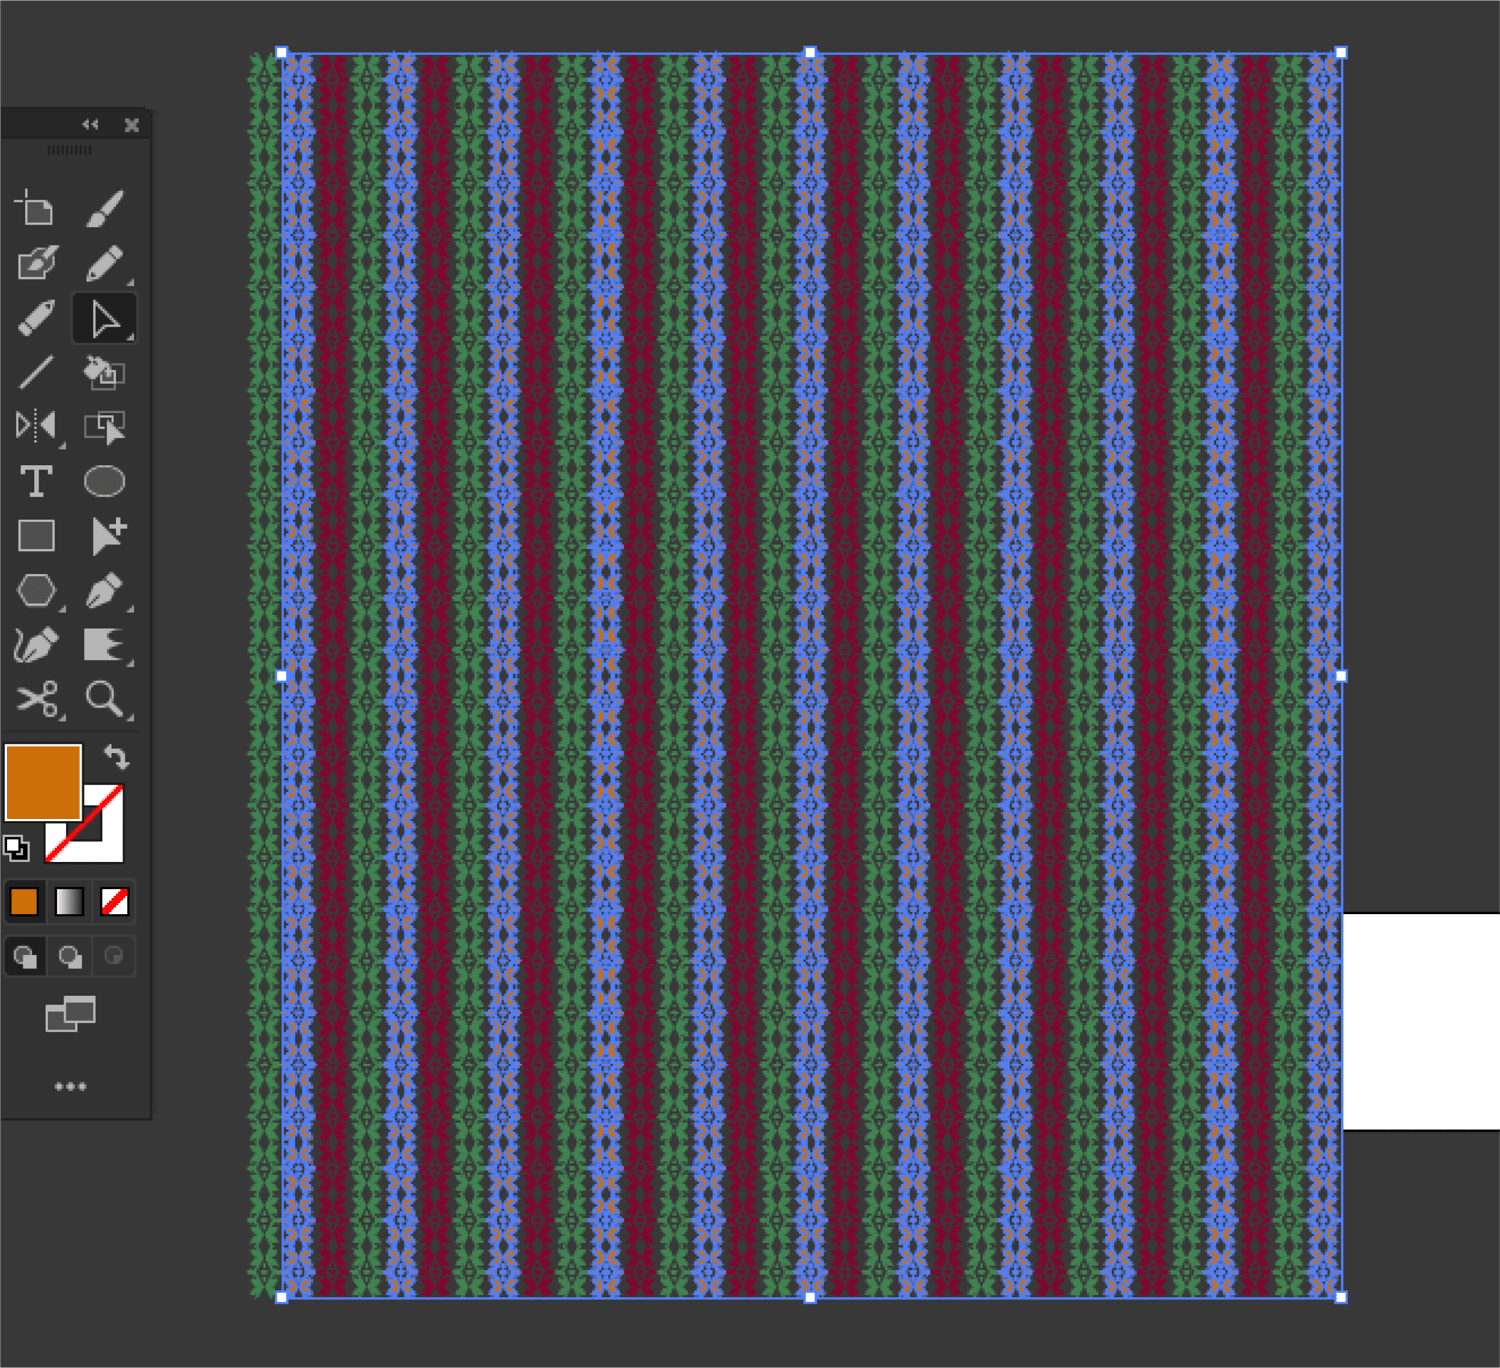Select the Type tool
The height and width of the screenshot is (1368, 1500).
pos(38,482)
